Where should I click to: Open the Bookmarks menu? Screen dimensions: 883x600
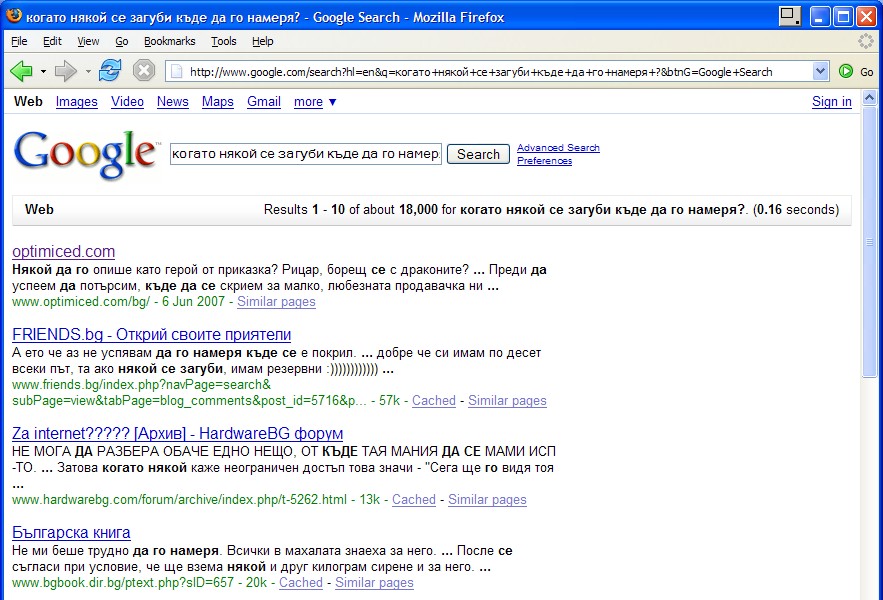click(x=170, y=41)
